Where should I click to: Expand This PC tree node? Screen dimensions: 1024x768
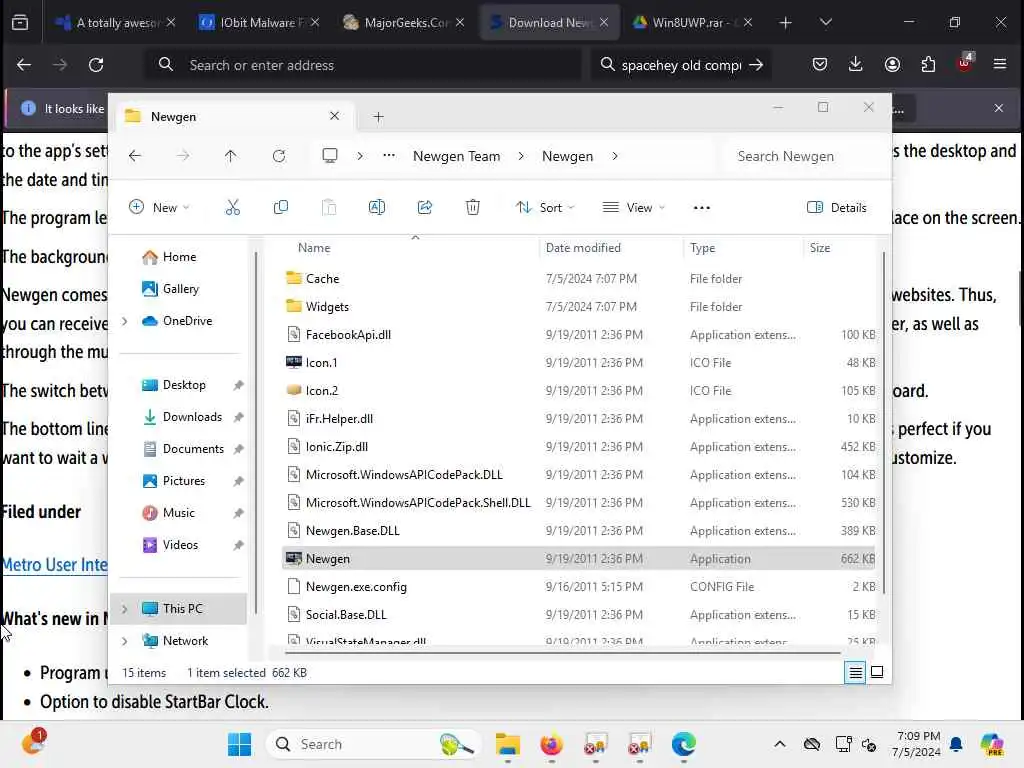(x=125, y=609)
